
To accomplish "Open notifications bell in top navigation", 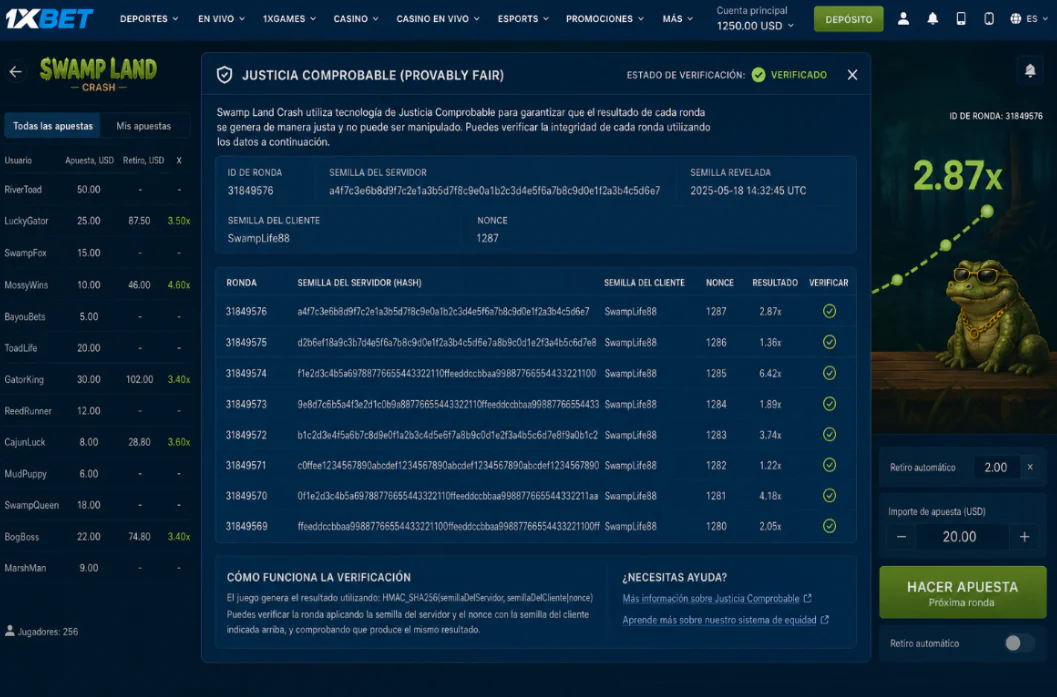I will click(x=932, y=19).
